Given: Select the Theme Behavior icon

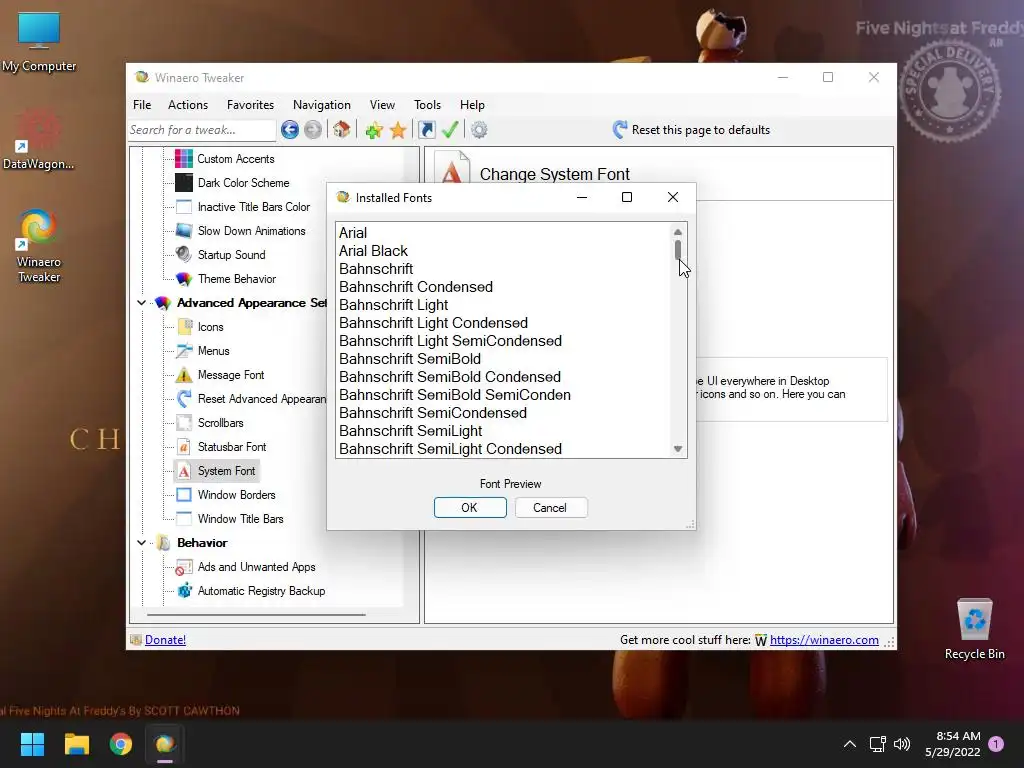Looking at the screenshot, I should (184, 279).
